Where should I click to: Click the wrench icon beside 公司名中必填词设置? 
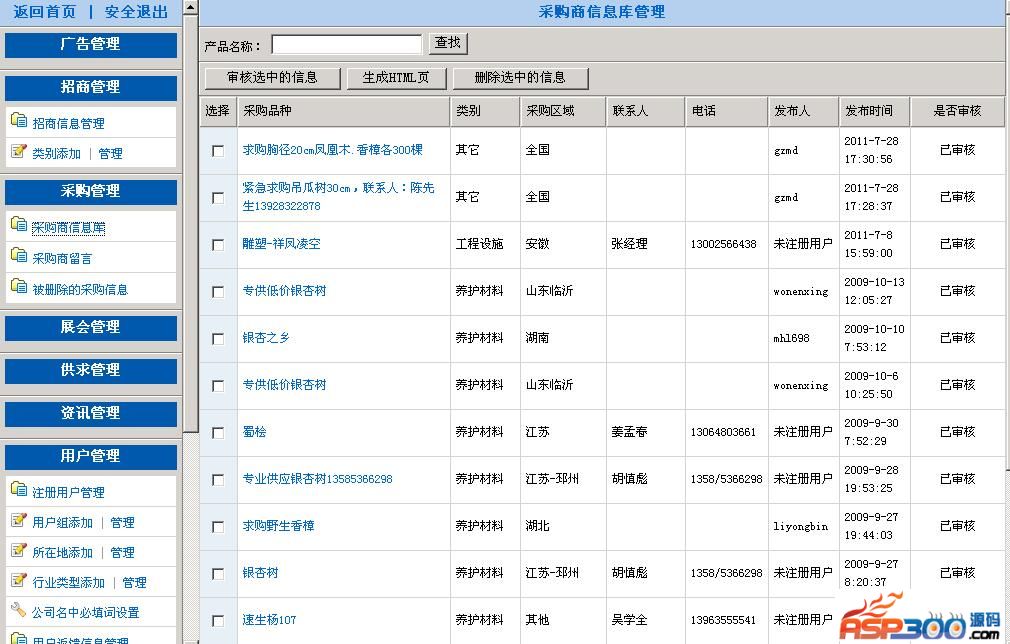(18, 611)
